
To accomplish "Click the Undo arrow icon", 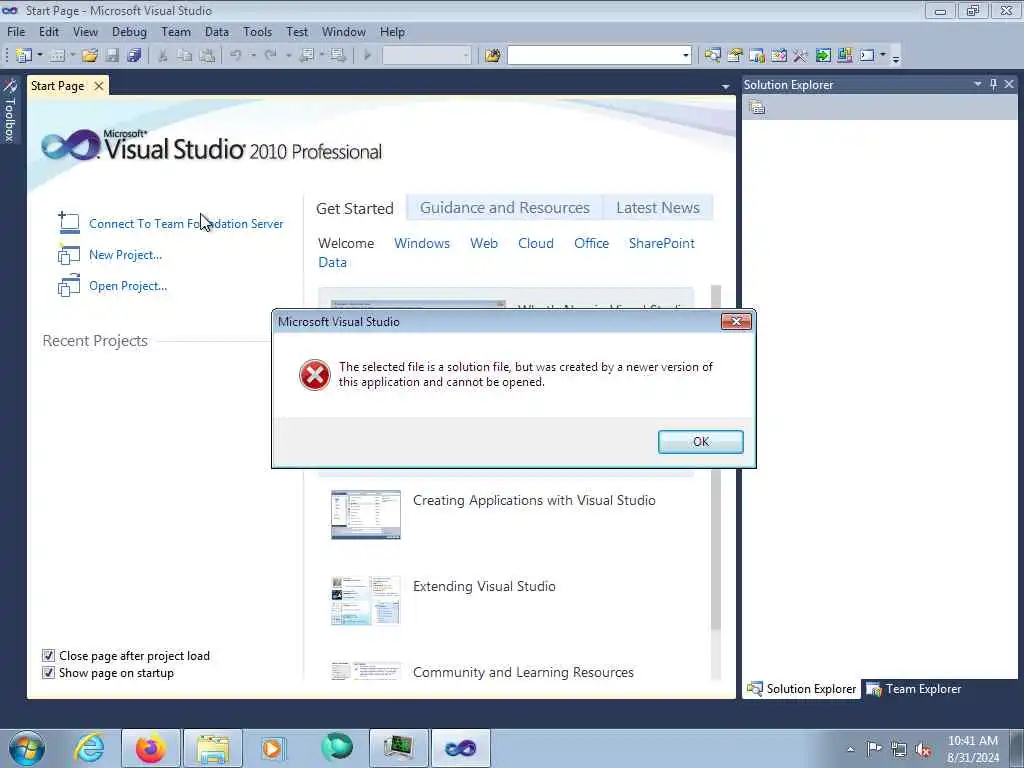I will click(236, 56).
